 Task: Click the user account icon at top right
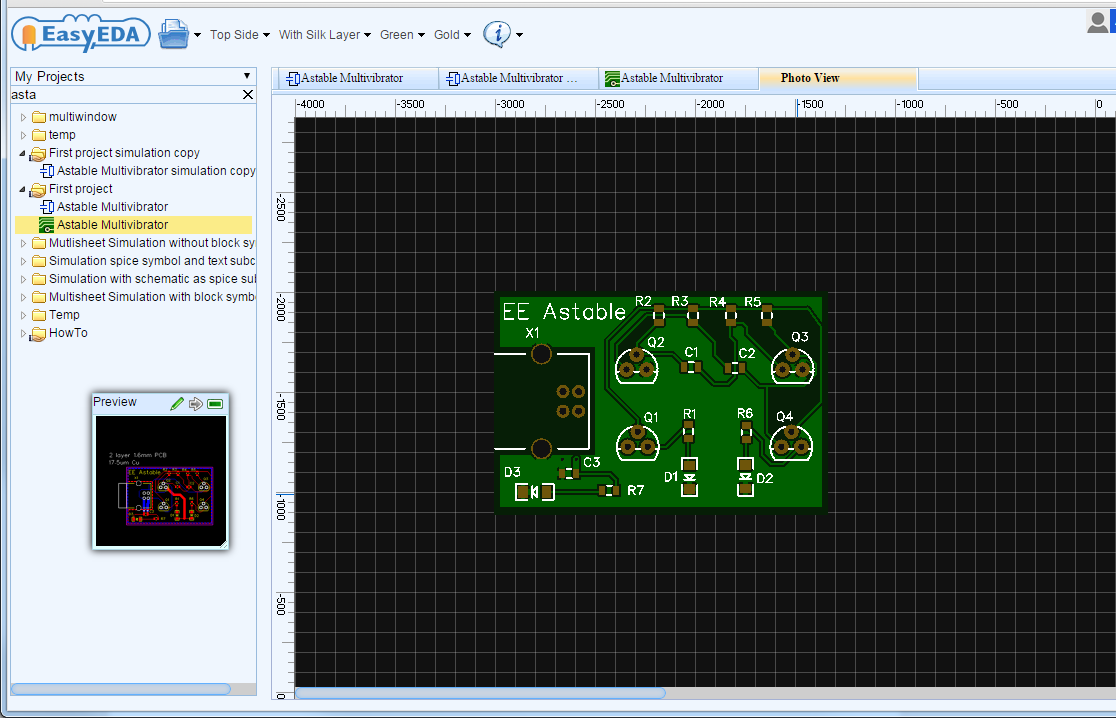1098,21
